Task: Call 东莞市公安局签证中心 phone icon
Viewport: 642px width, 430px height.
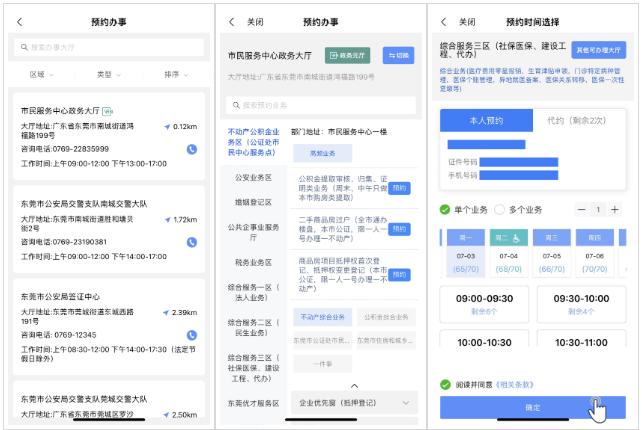Action: tap(192, 335)
